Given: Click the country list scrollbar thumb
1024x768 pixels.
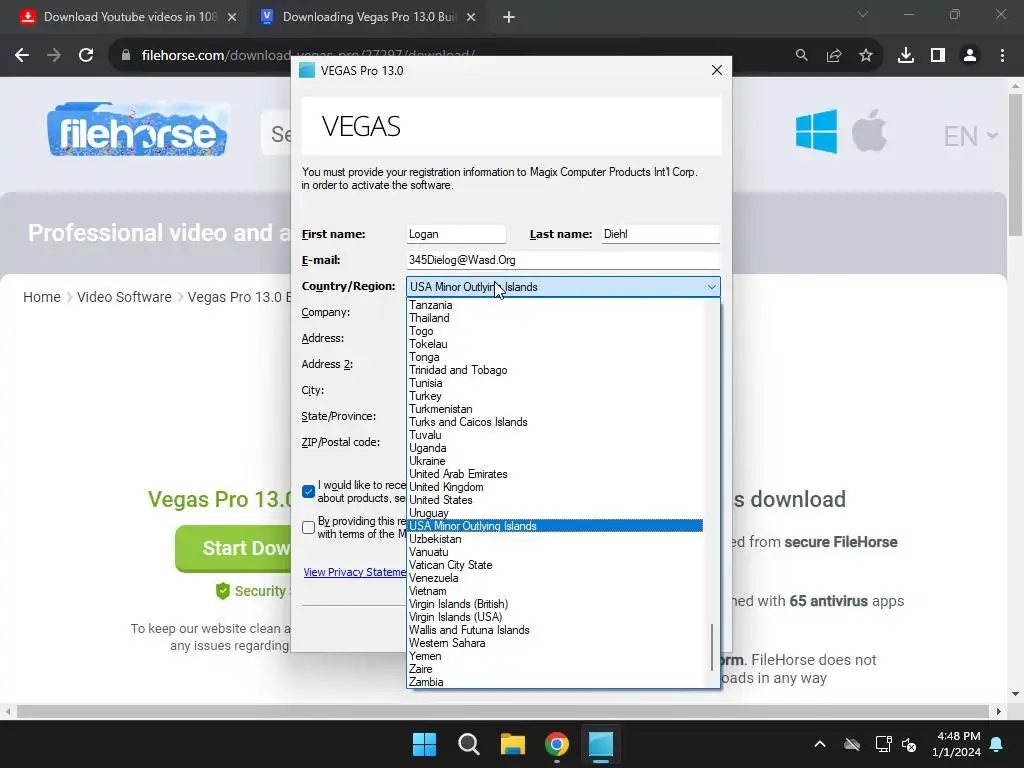Looking at the screenshot, I should coord(711,648).
